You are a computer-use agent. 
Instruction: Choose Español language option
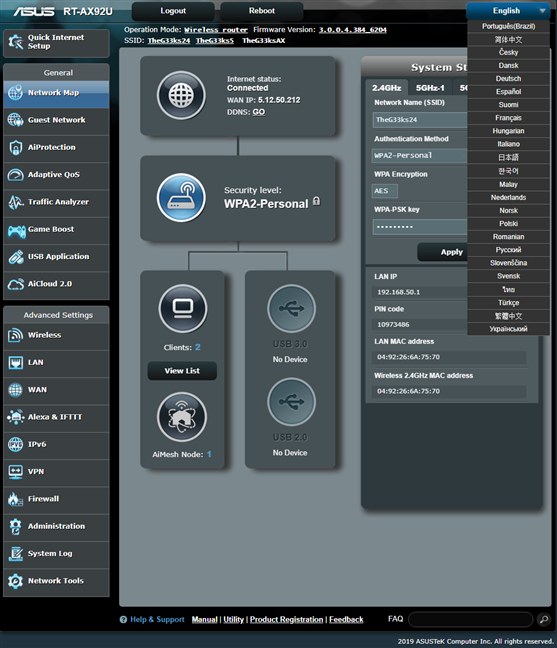click(508, 91)
